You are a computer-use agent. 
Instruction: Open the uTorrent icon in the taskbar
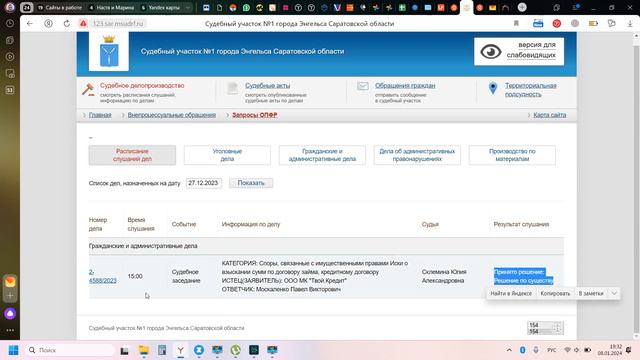pyautogui.click(x=236, y=350)
